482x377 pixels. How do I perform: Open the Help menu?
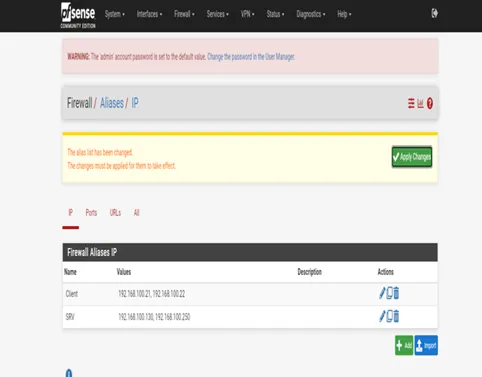click(344, 14)
